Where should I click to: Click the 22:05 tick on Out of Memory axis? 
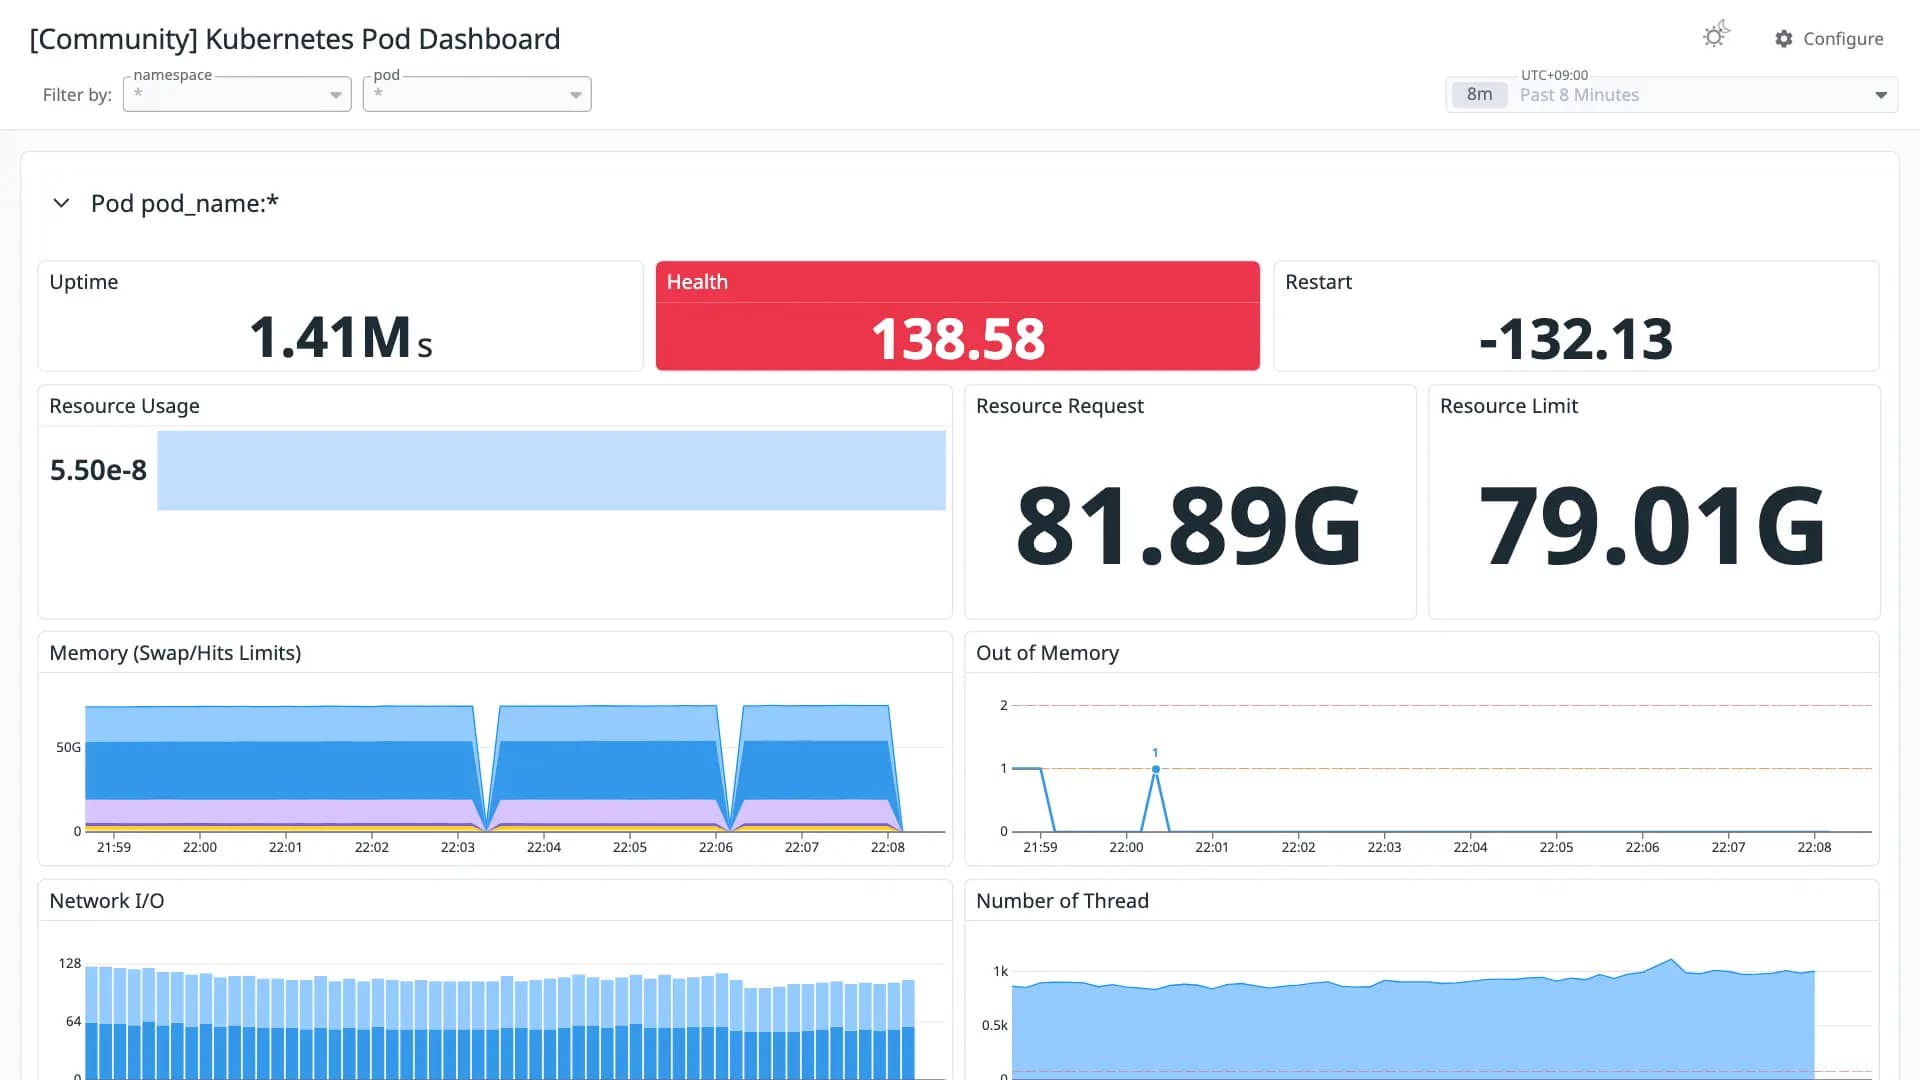click(x=1556, y=847)
